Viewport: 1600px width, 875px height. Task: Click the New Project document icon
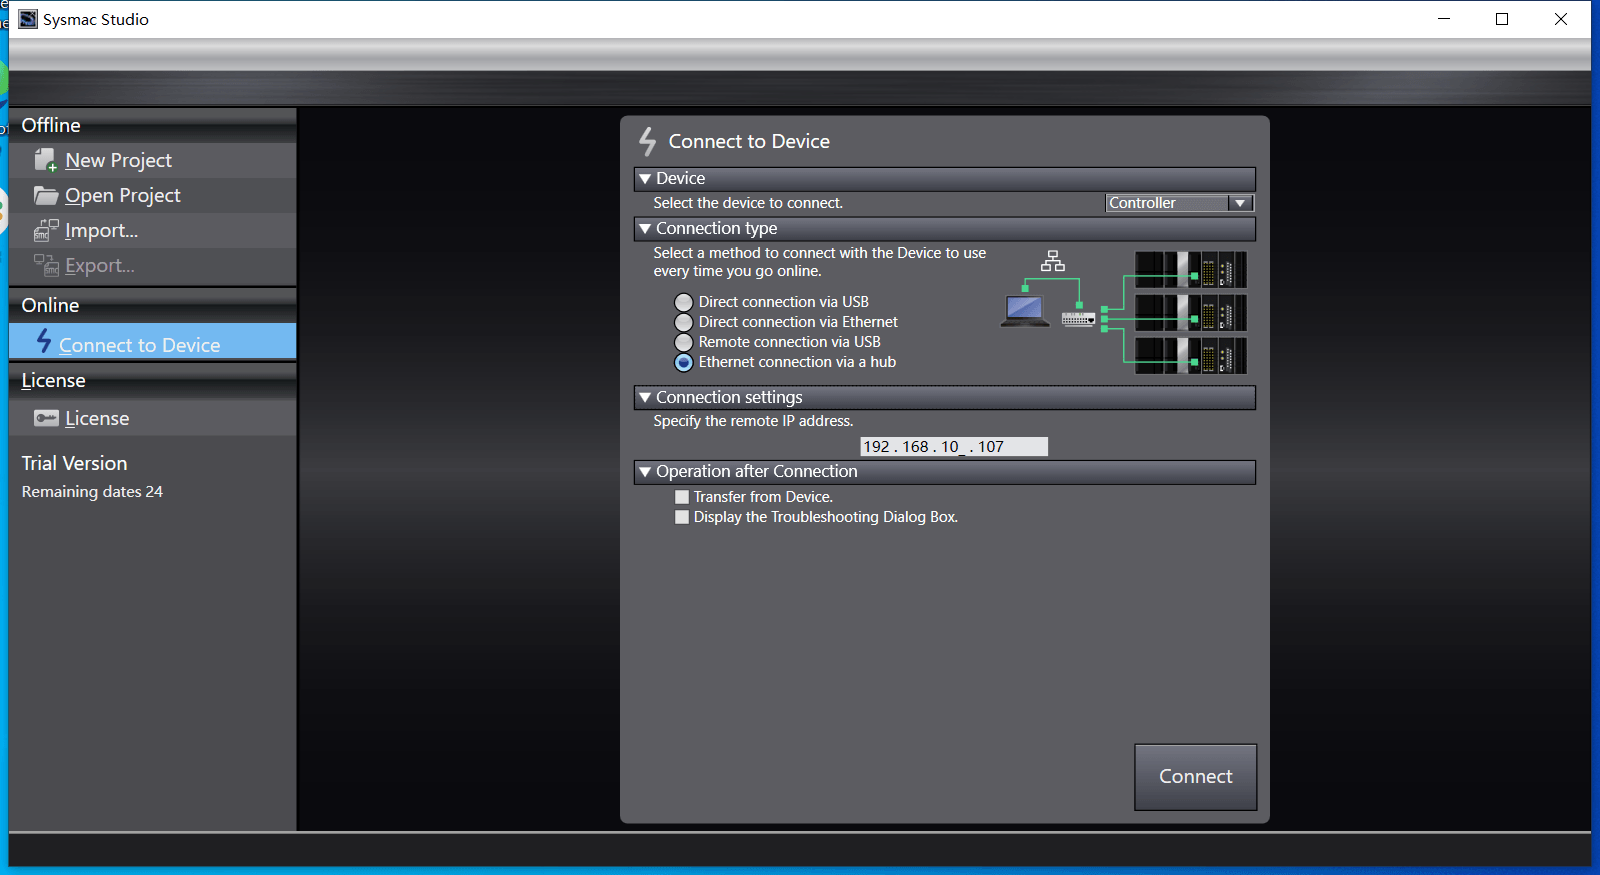point(45,160)
